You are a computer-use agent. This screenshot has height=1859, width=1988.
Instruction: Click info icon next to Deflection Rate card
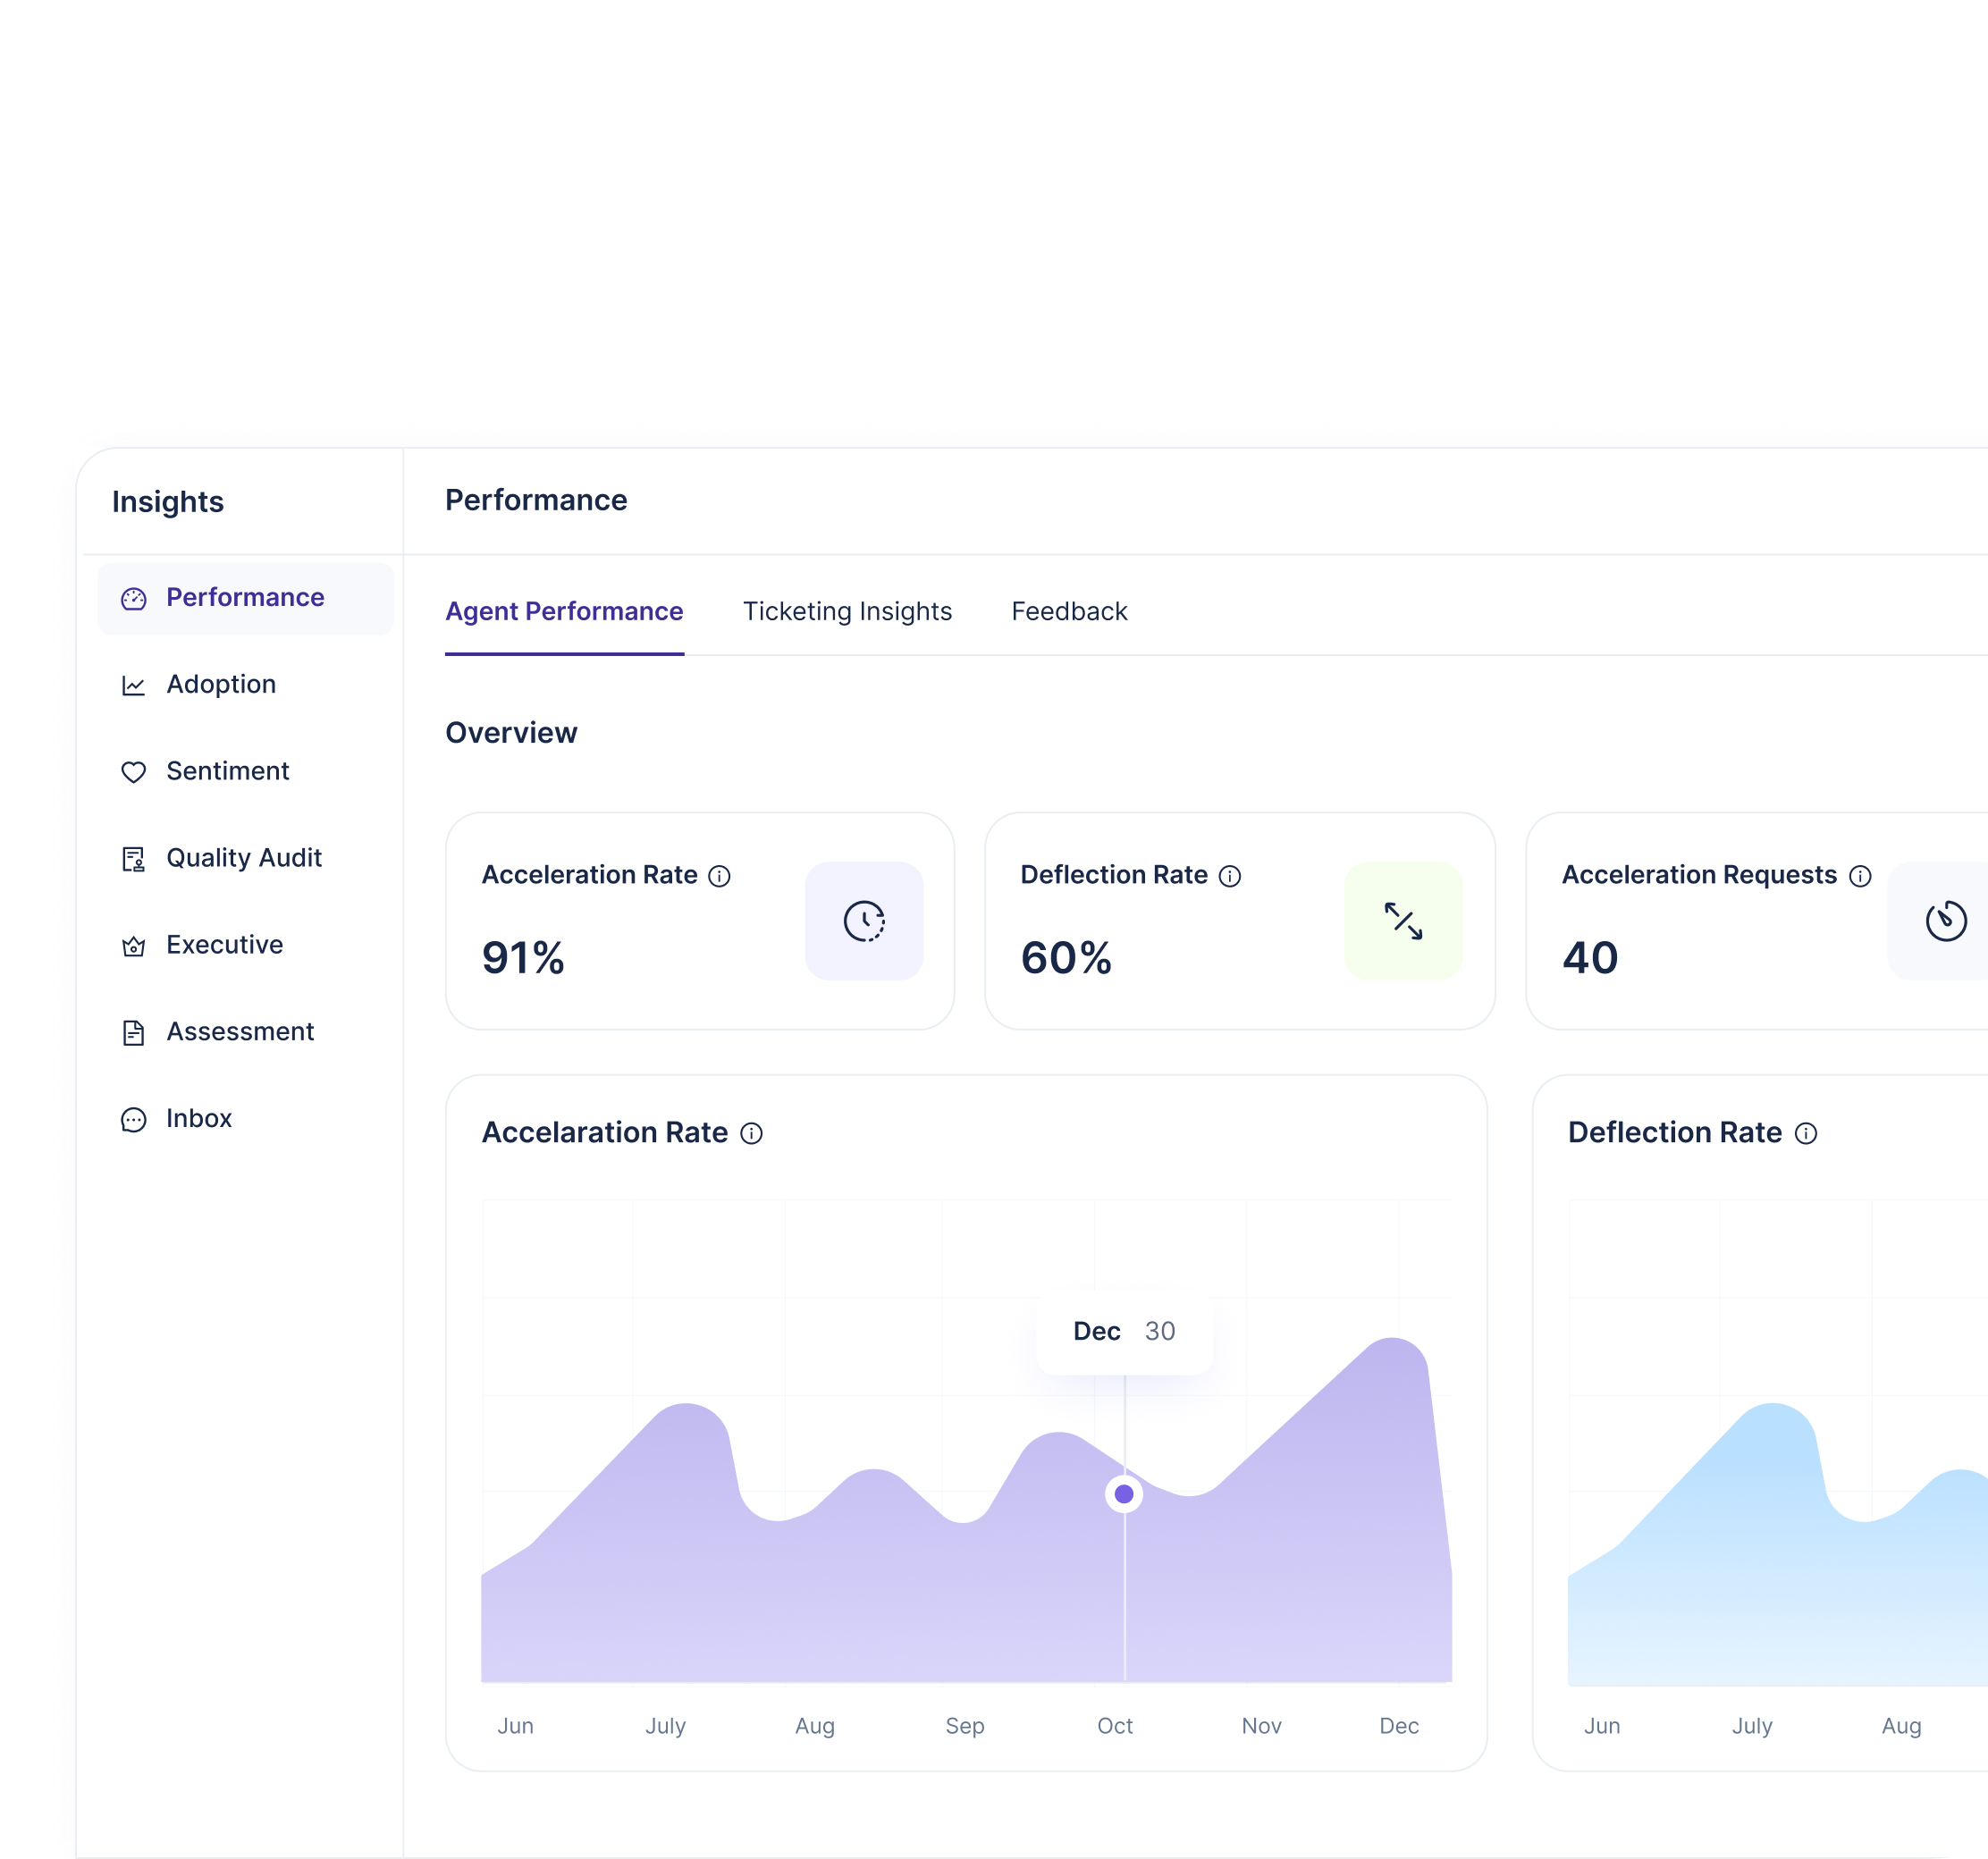coord(1230,876)
